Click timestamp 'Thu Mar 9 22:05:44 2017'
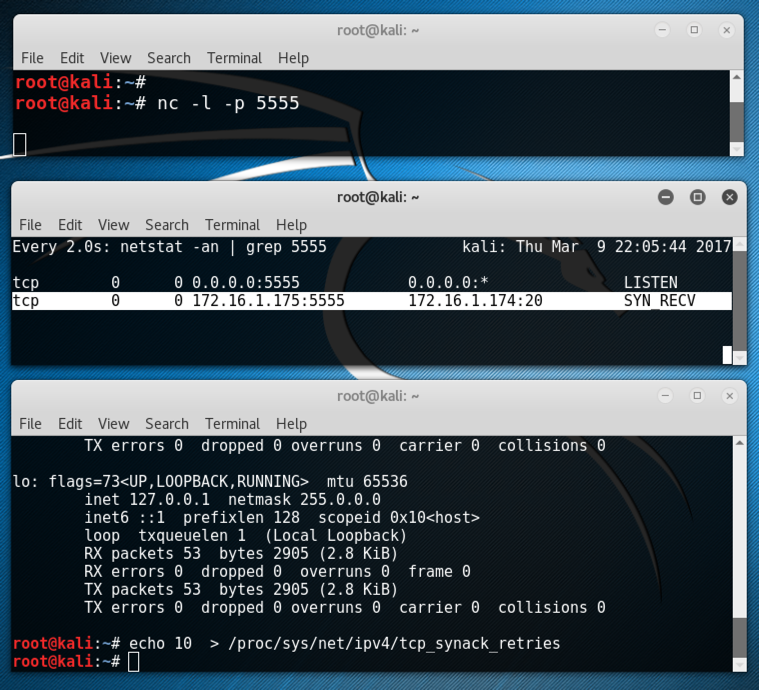Screen dimensions: 759x690 pos(623,247)
